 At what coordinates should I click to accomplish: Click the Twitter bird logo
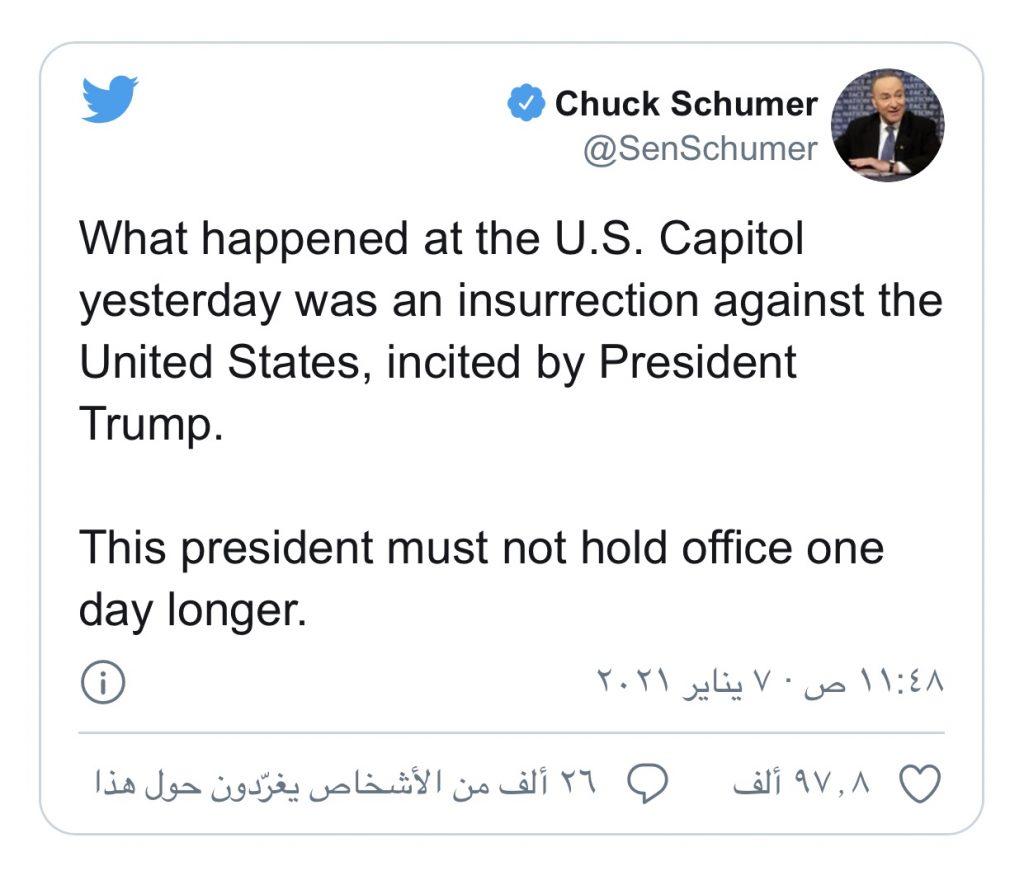coord(110,99)
